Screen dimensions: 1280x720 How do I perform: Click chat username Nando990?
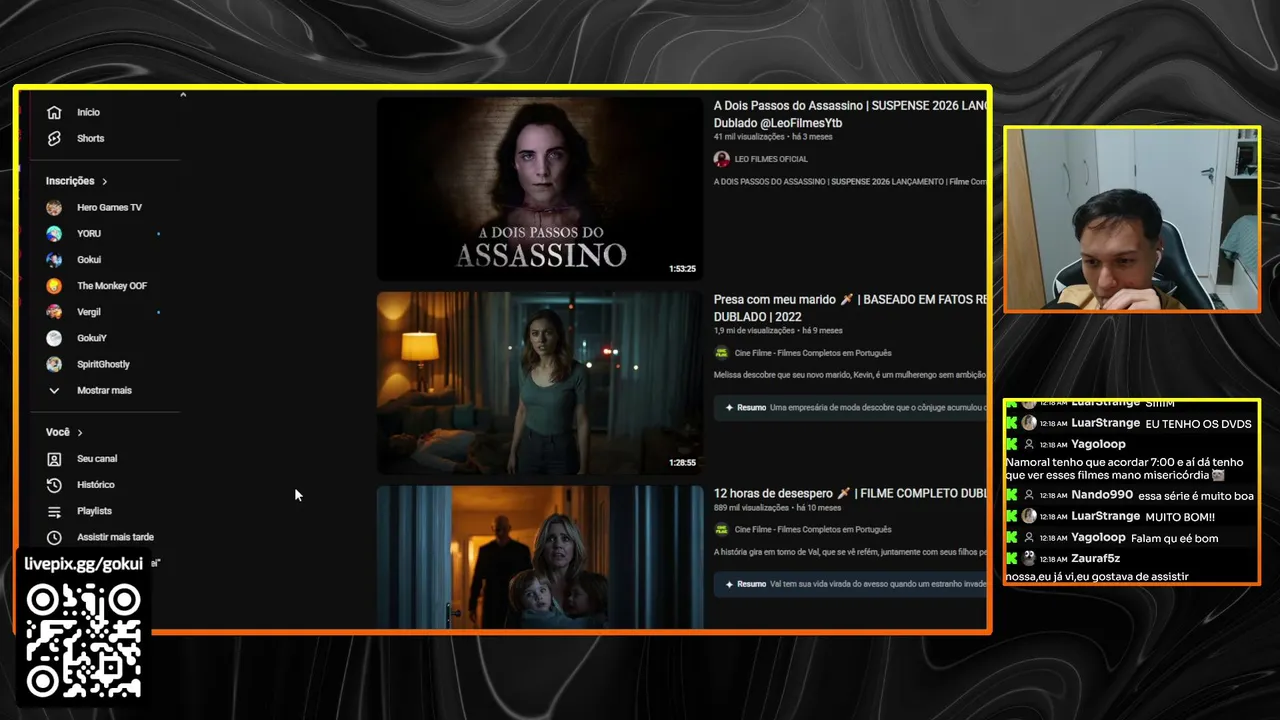[x=1102, y=495]
